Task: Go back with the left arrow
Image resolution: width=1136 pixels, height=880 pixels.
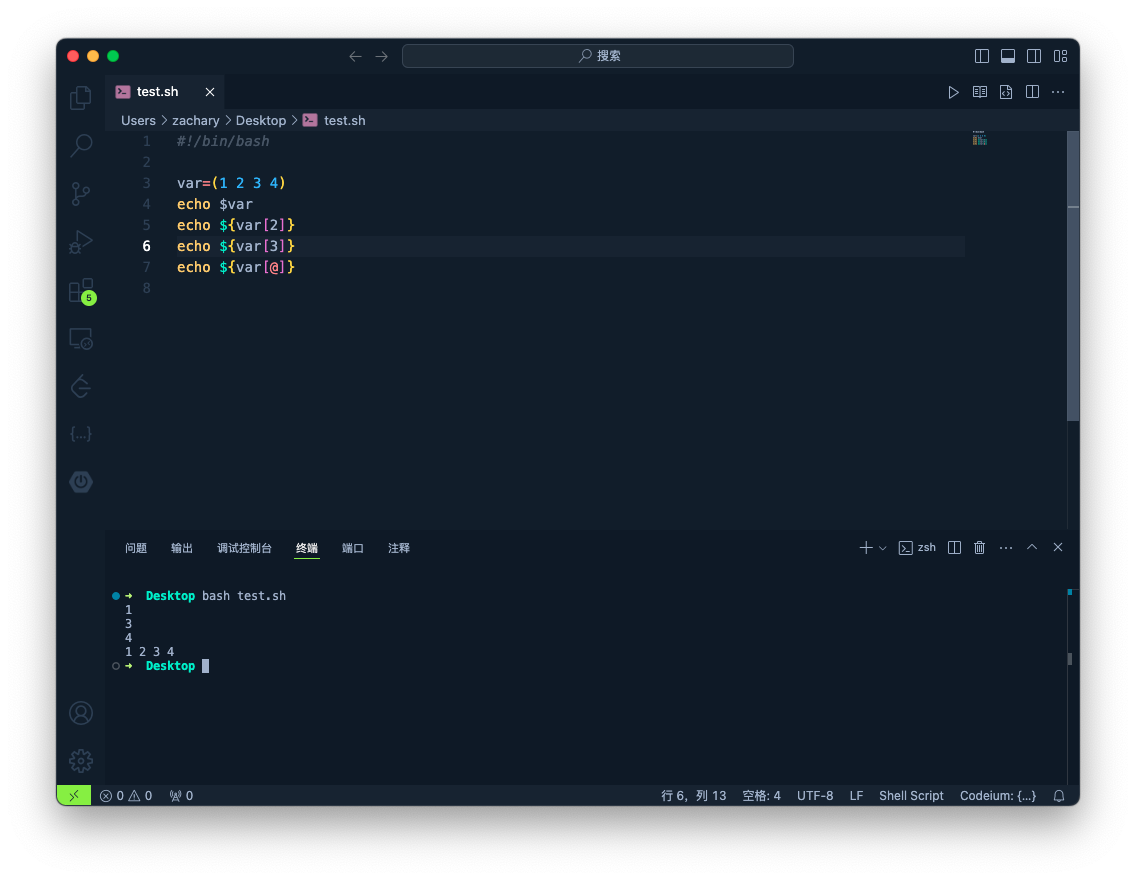Action: 355,56
